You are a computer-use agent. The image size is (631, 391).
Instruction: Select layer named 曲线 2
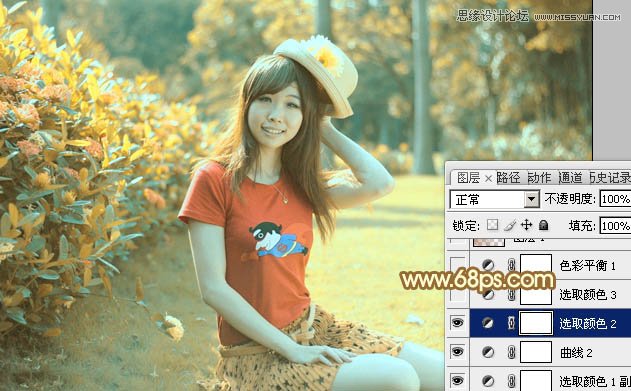[x=576, y=353]
